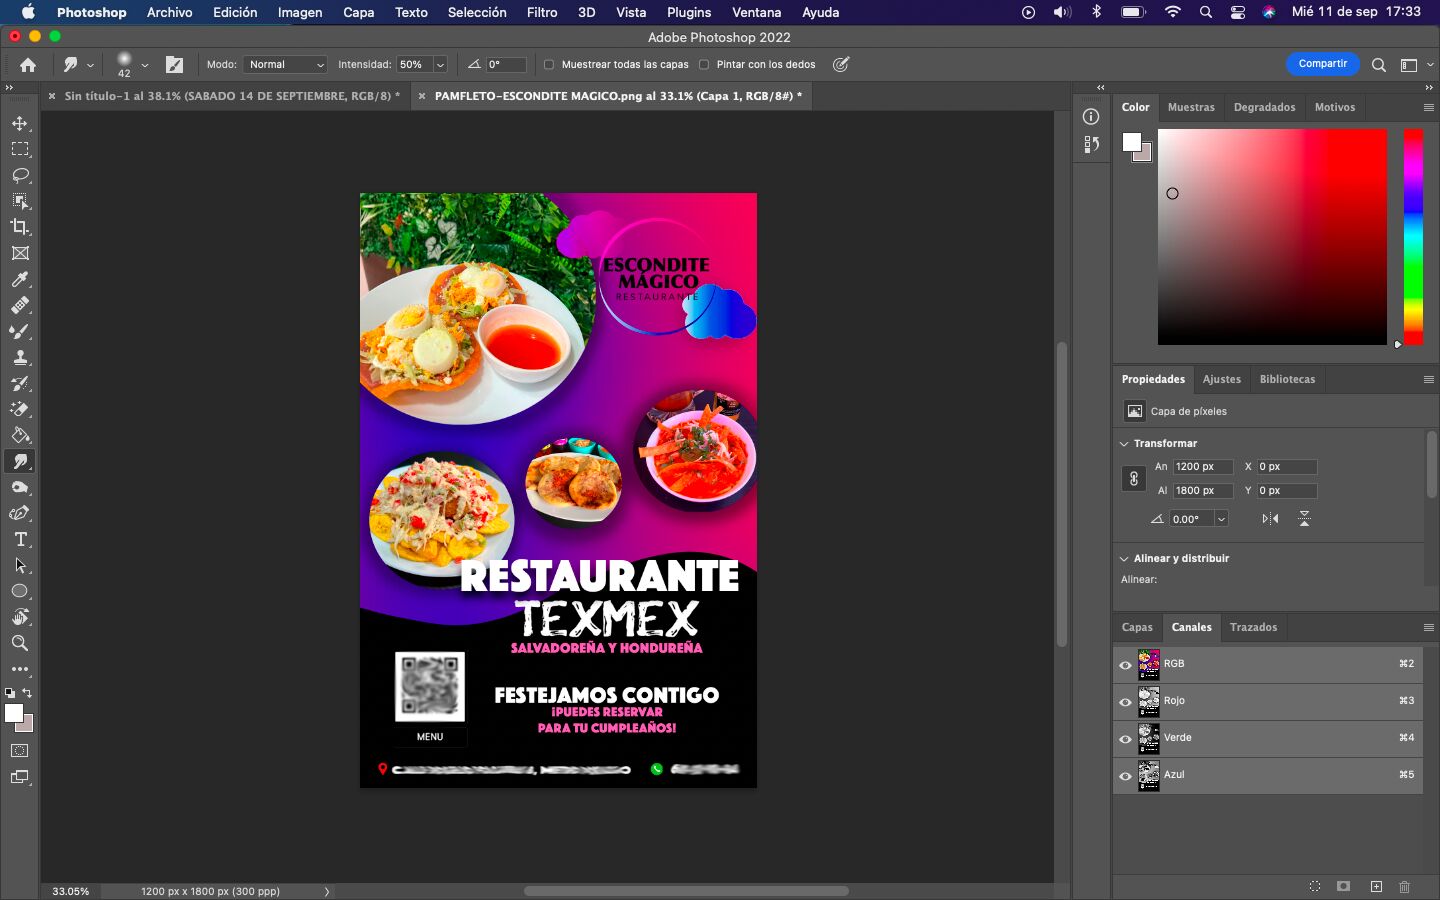Enable Muestrear todas las capas checkbox

tap(549, 65)
